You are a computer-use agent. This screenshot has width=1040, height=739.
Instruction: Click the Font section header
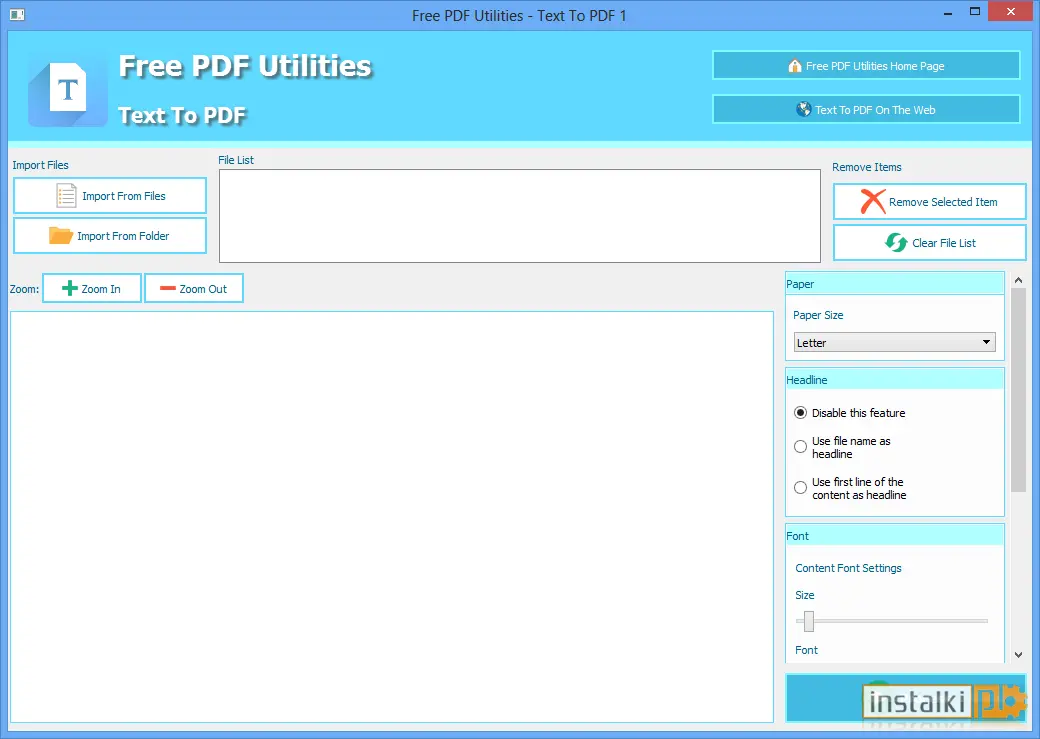click(895, 536)
